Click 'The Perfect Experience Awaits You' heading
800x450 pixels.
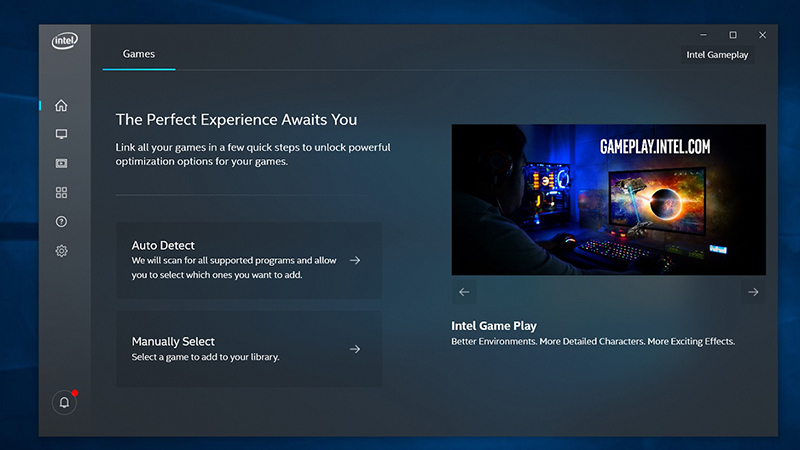[x=236, y=119]
